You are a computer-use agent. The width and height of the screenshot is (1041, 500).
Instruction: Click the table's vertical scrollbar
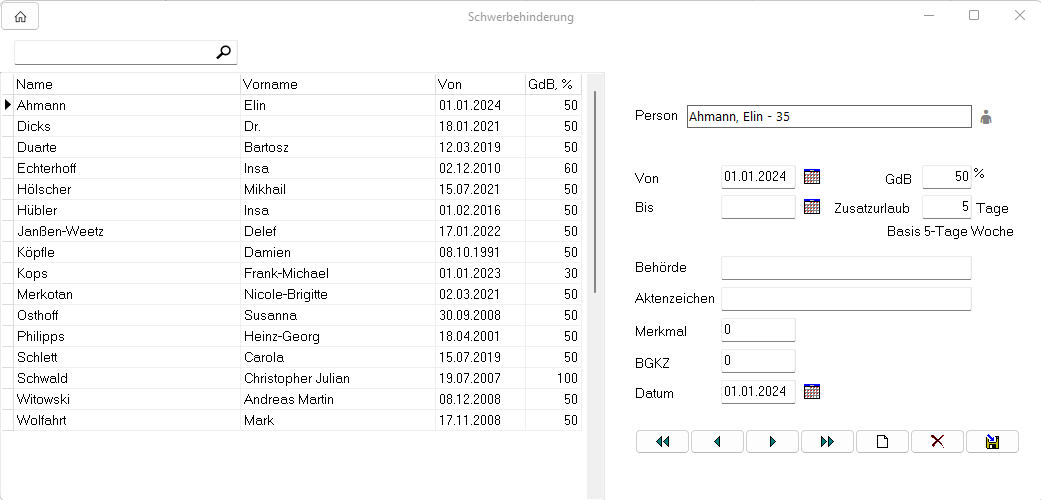pos(596,190)
